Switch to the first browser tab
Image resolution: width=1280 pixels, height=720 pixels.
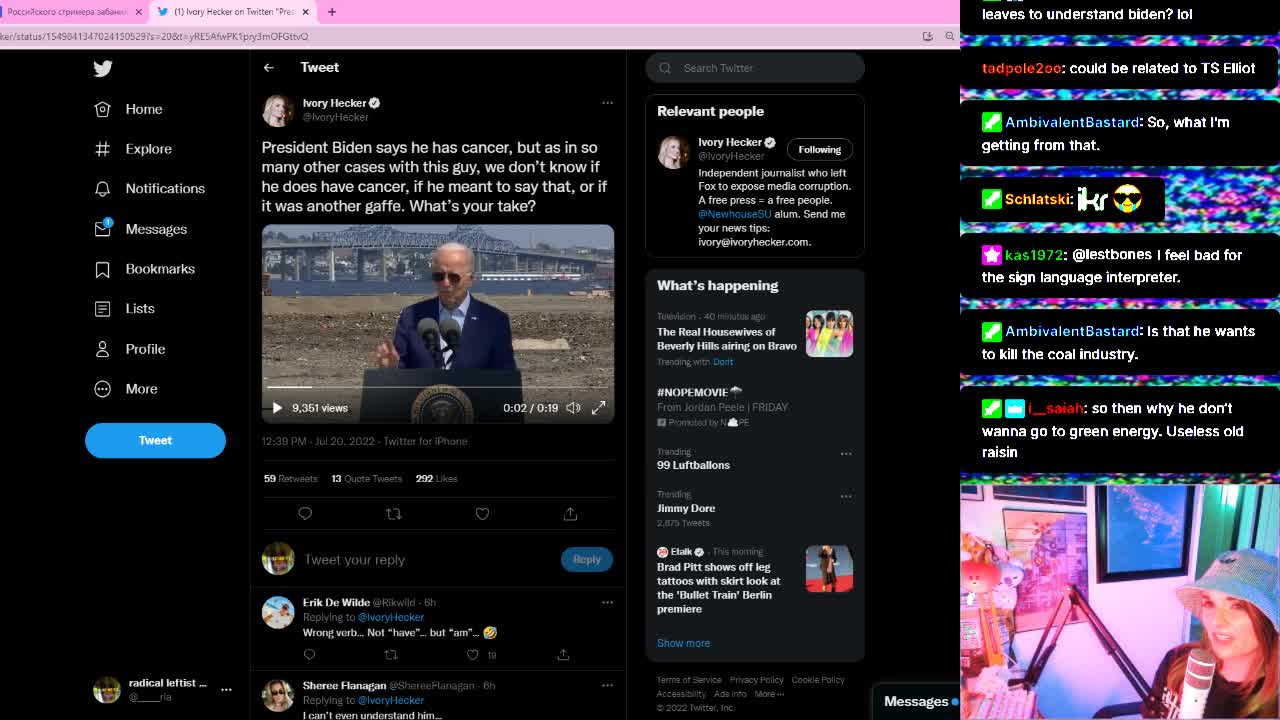coord(70,12)
